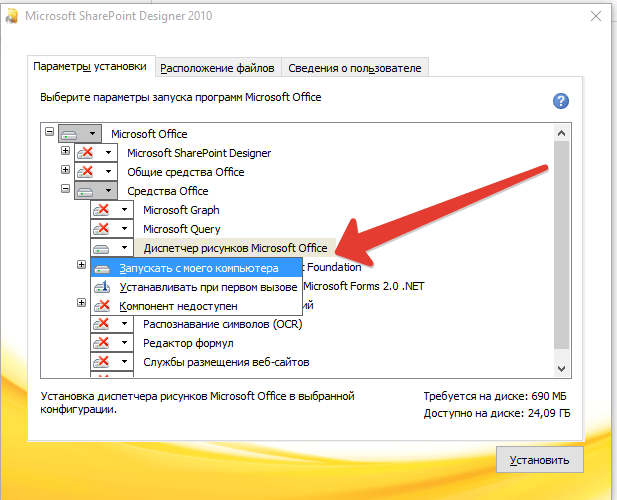This screenshot has height=500, width=617.
Task: Open install state dropdown for Общие средства Office
Action: click(96, 172)
